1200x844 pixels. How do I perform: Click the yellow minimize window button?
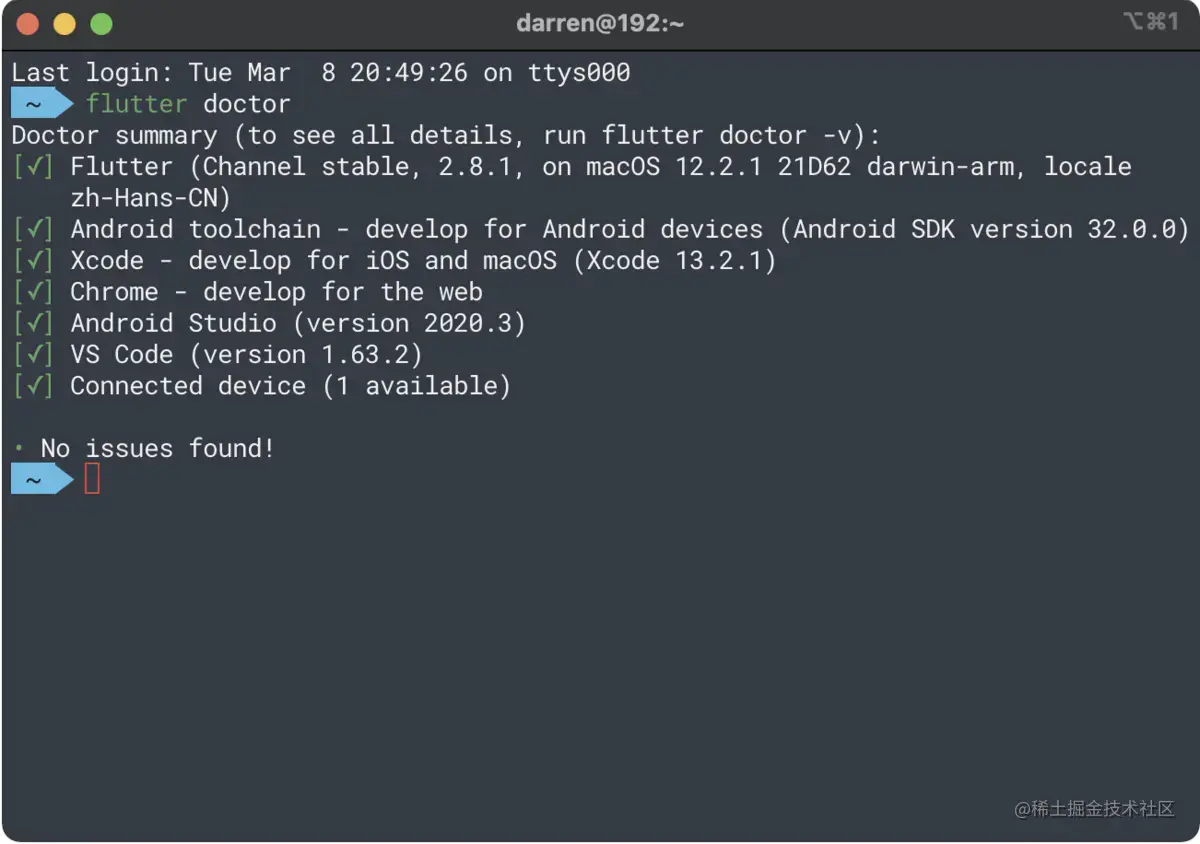tap(64, 24)
